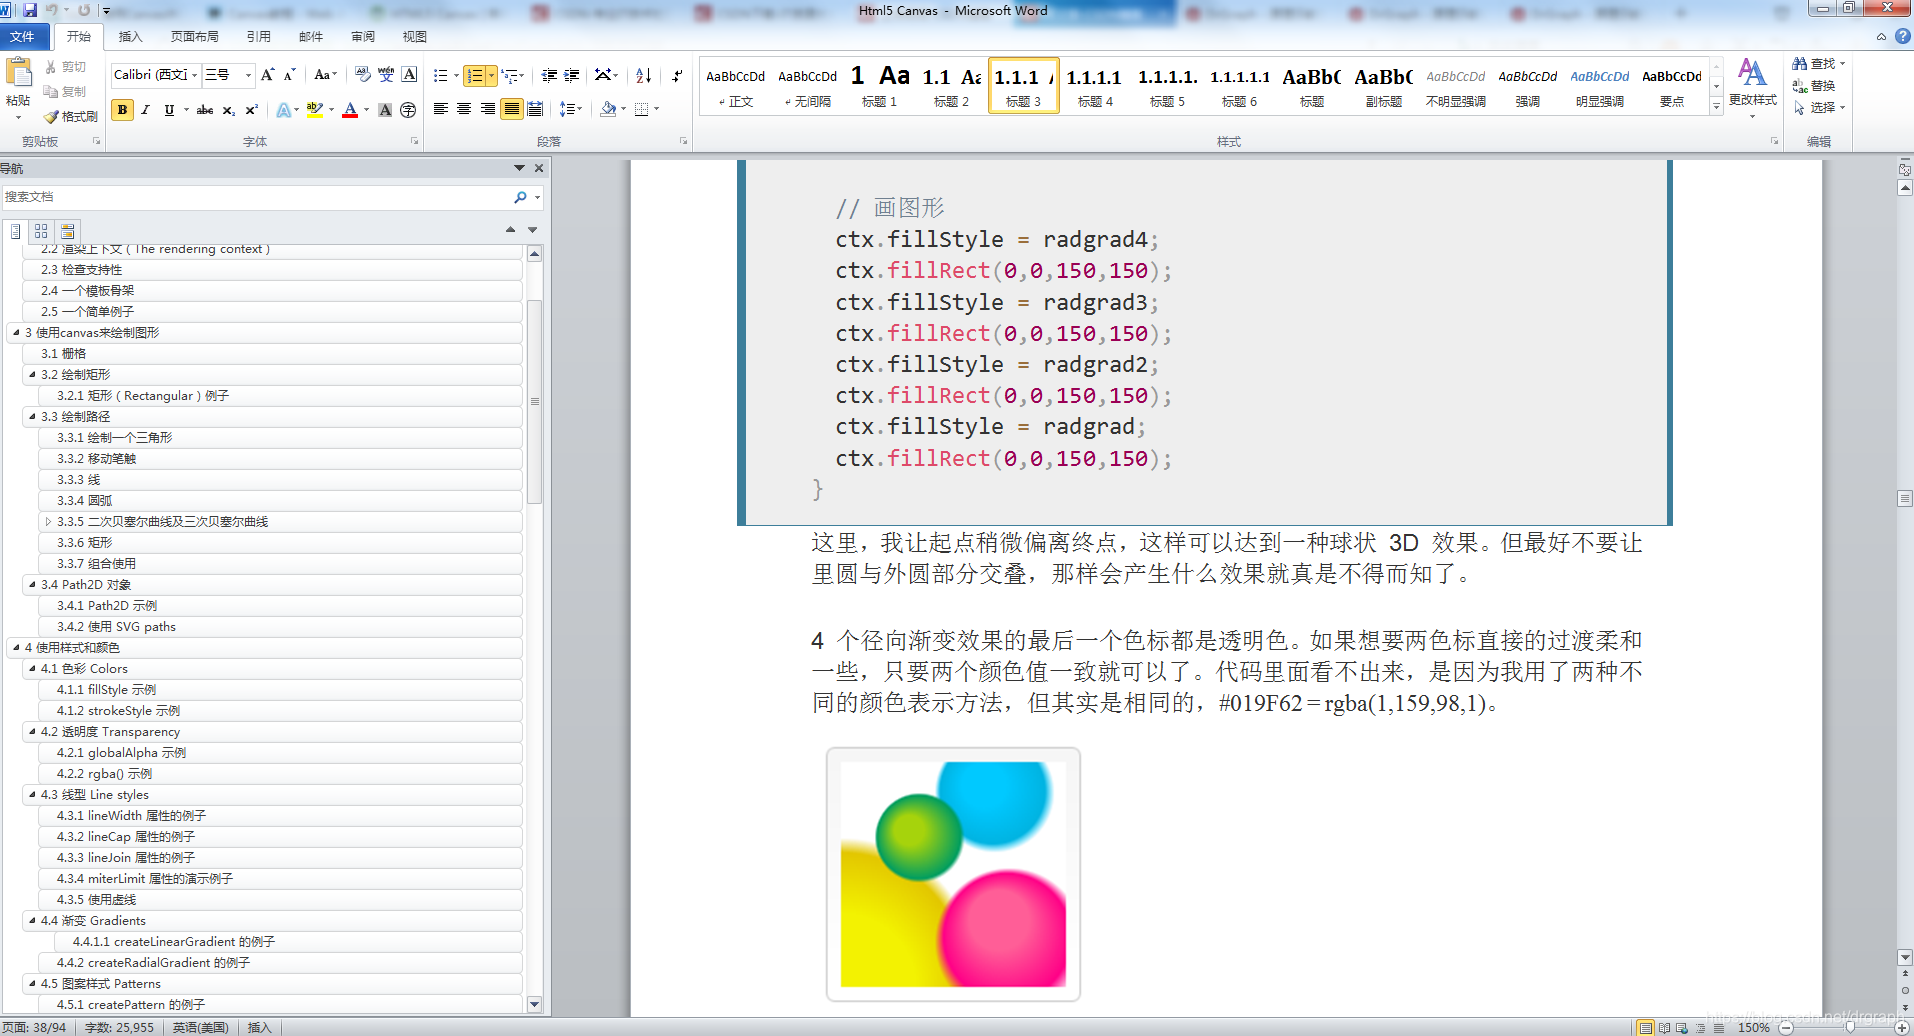Image resolution: width=1914 pixels, height=1036 pixels.
Task: Toggle Italic formatting
Action: point(146,110)
